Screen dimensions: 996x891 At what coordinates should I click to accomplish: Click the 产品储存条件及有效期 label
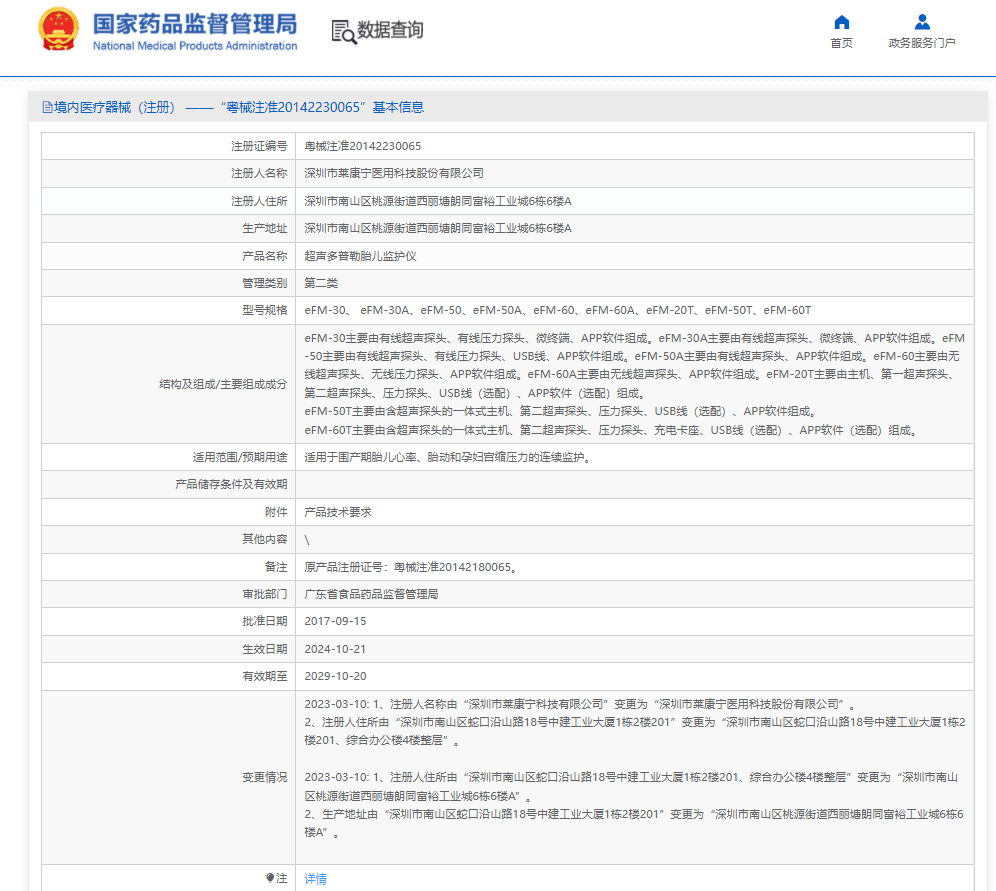point(231,485)
